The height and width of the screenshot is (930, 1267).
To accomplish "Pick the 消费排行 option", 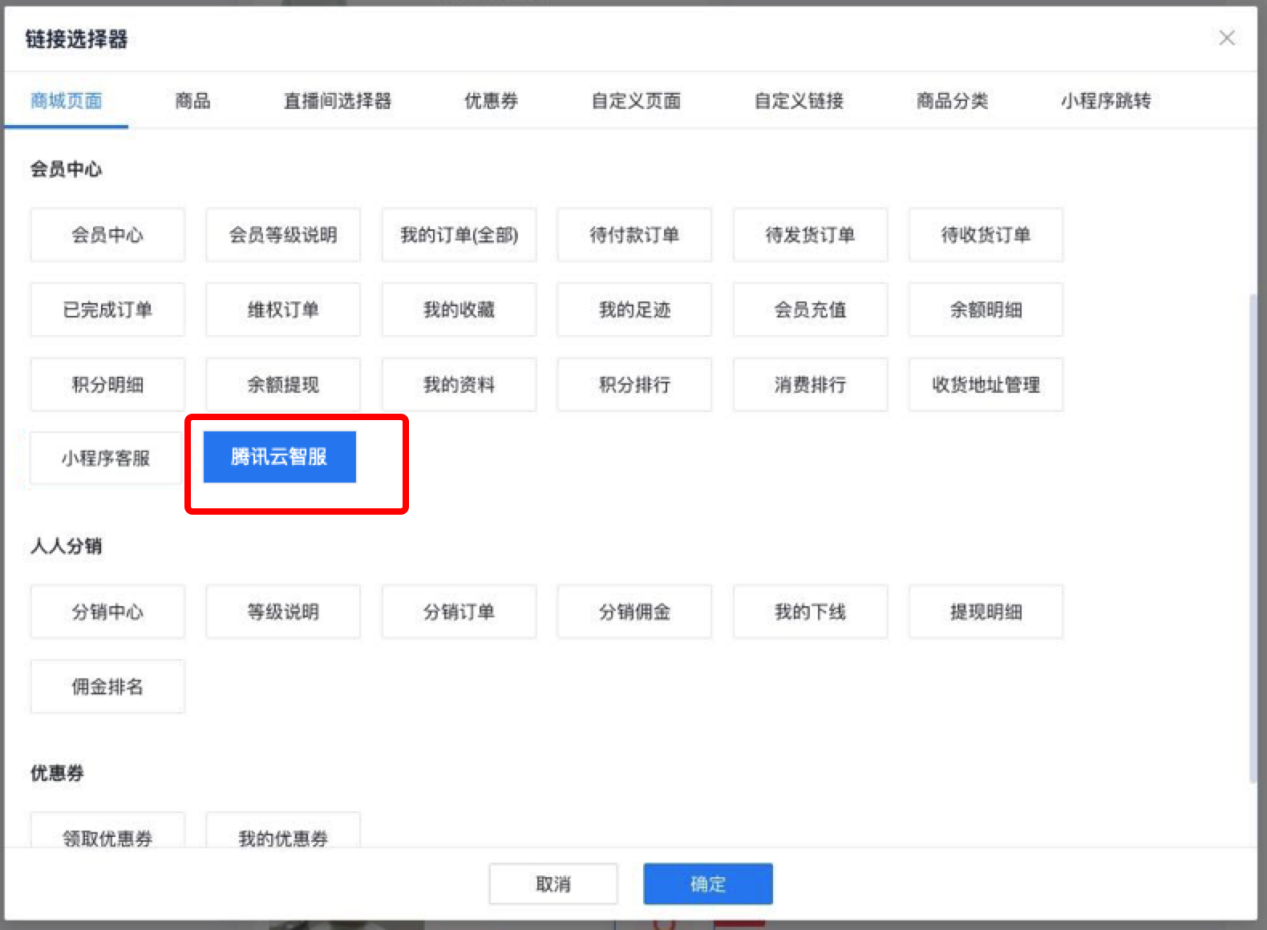I will click(810, 385).
